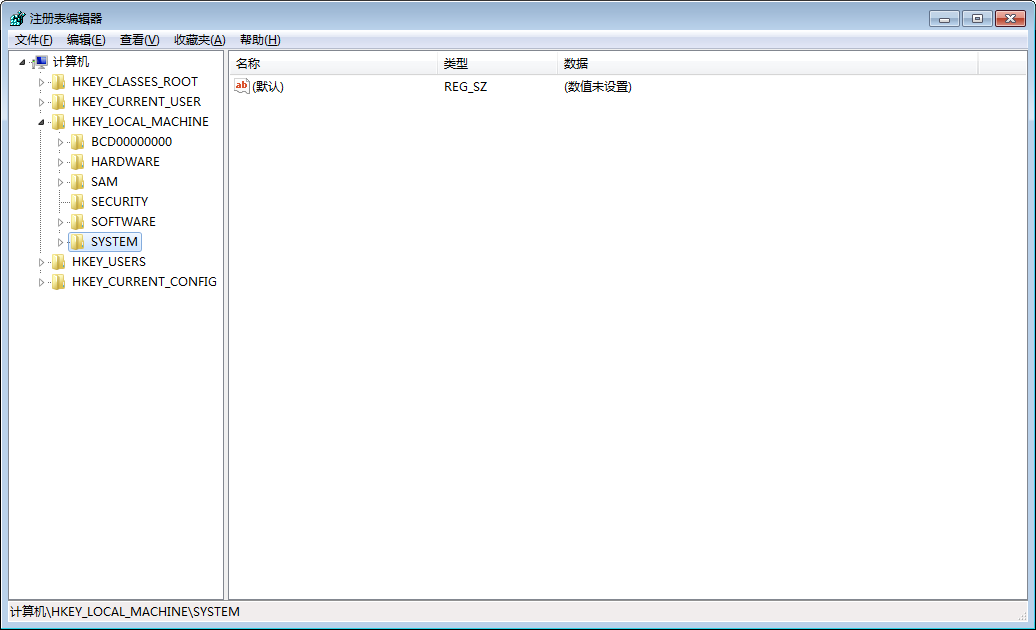Expand the HKEY_CURRENT_USER key
1036x630 pixels.
(x=41, y=102)
